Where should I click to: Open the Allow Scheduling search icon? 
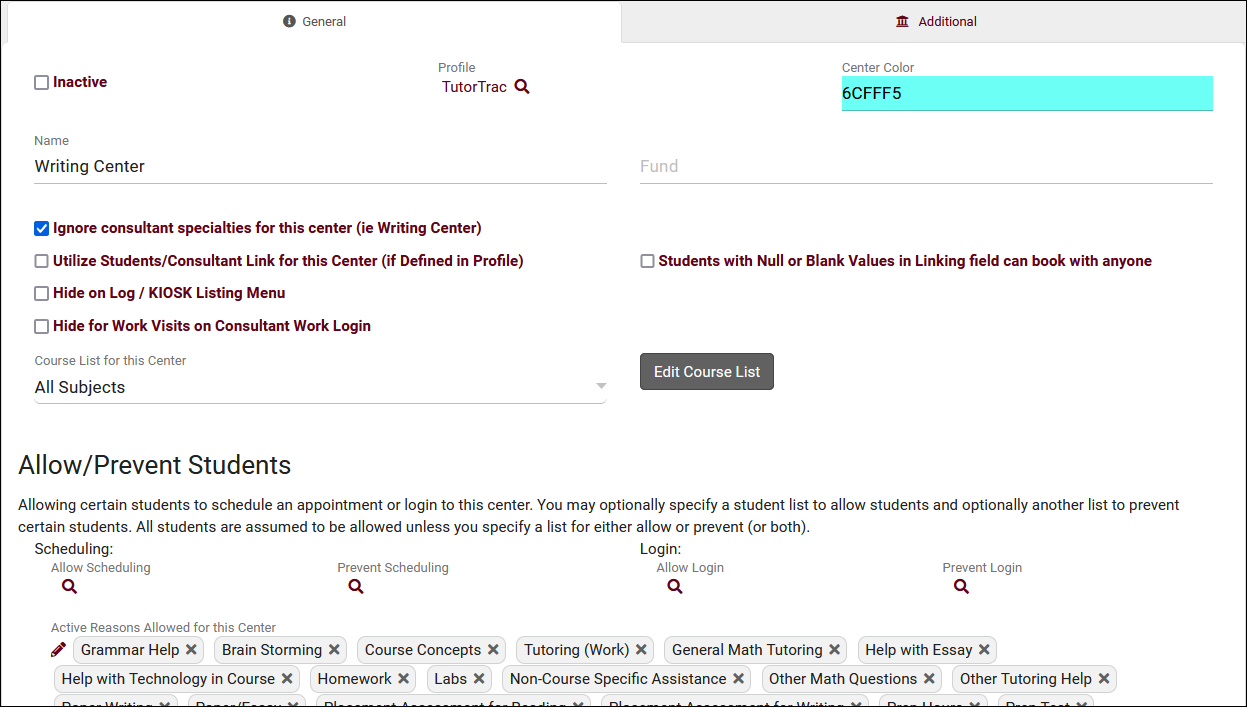(x=69, y=587)
